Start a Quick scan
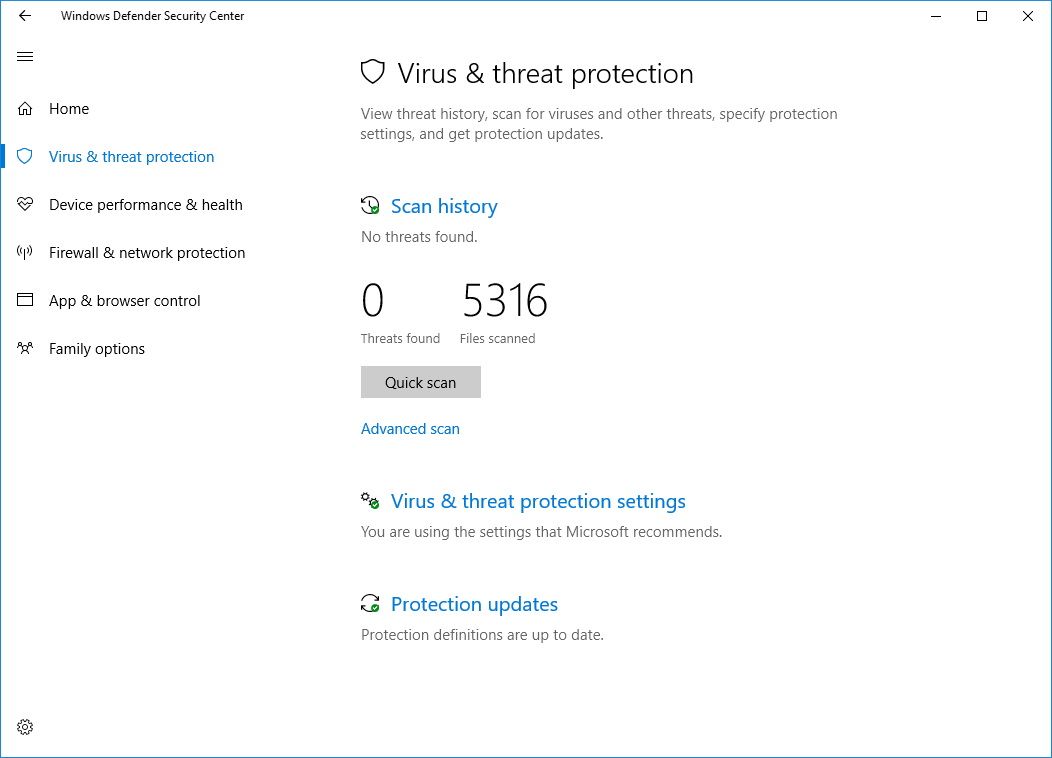The image size is (1052, 758). [421, 382]
